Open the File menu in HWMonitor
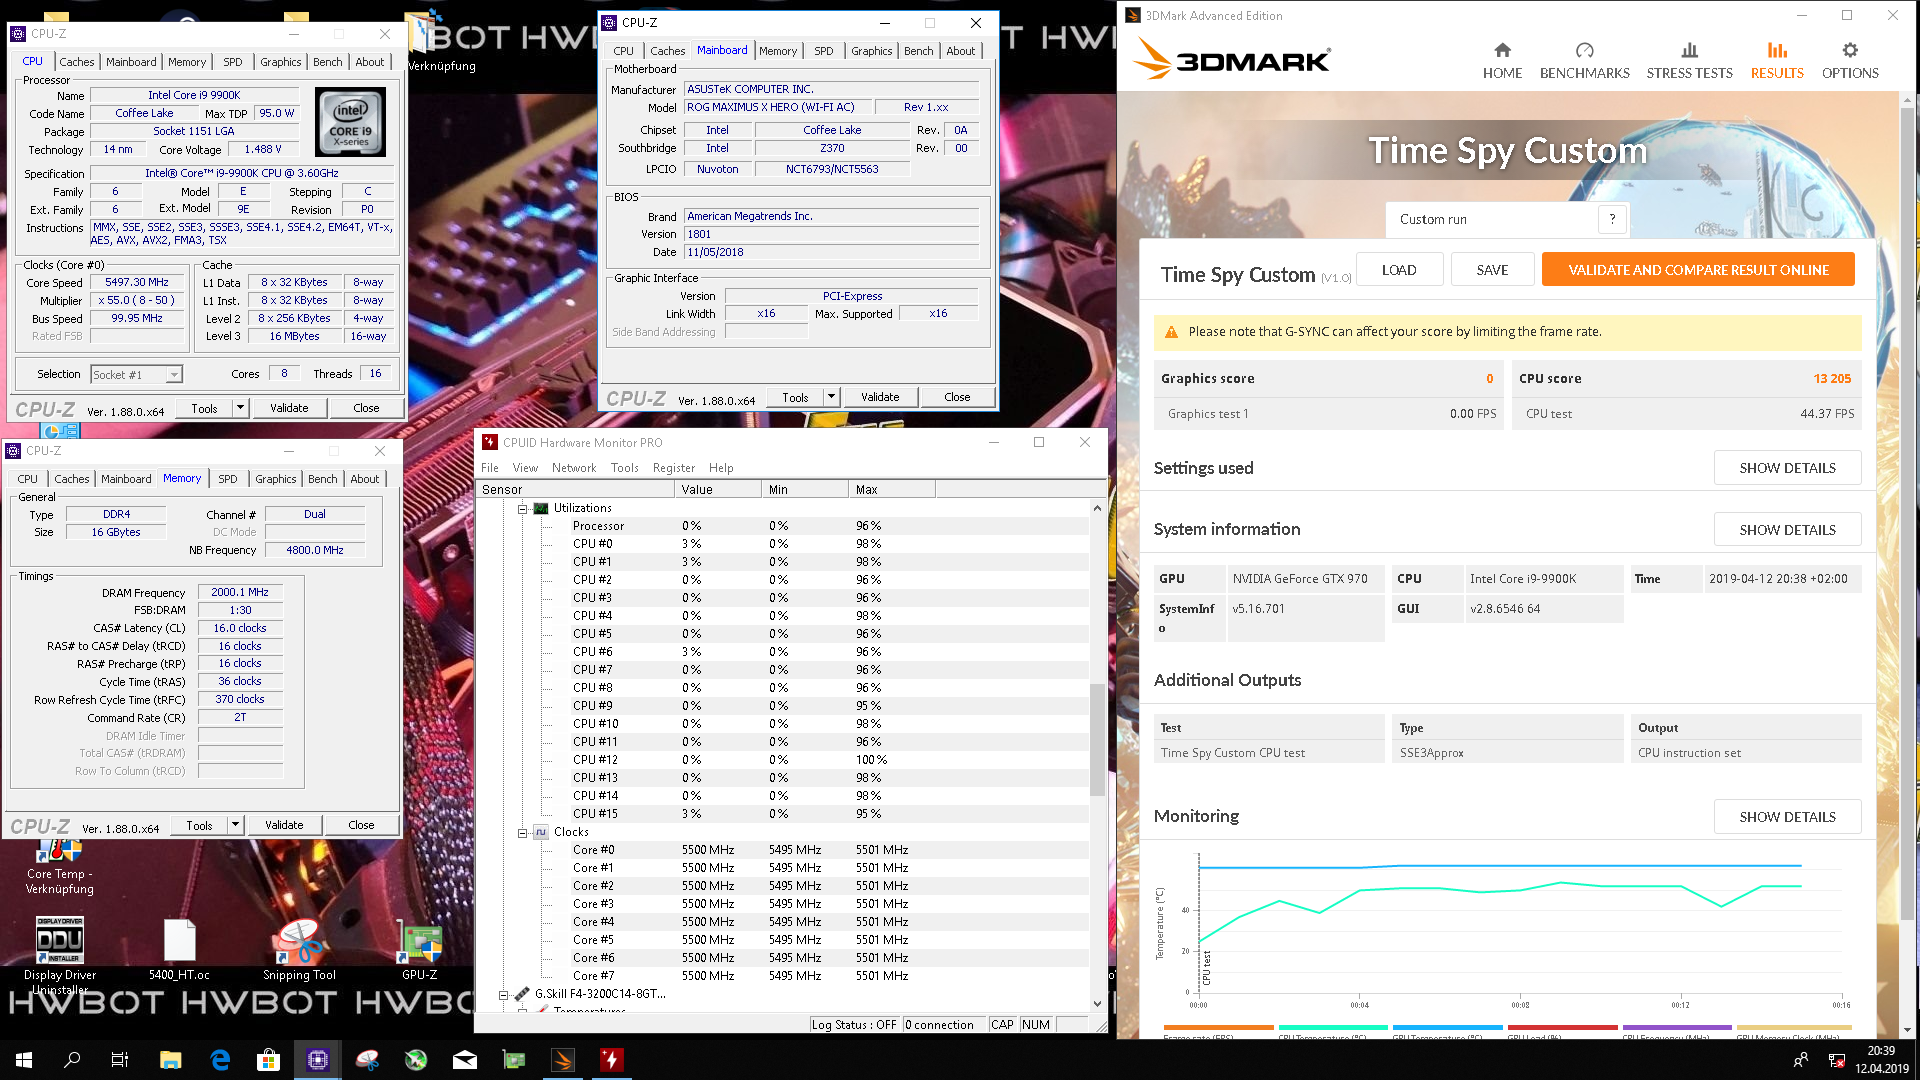This screenshot has height=1080, width=1920. (490, 468)
